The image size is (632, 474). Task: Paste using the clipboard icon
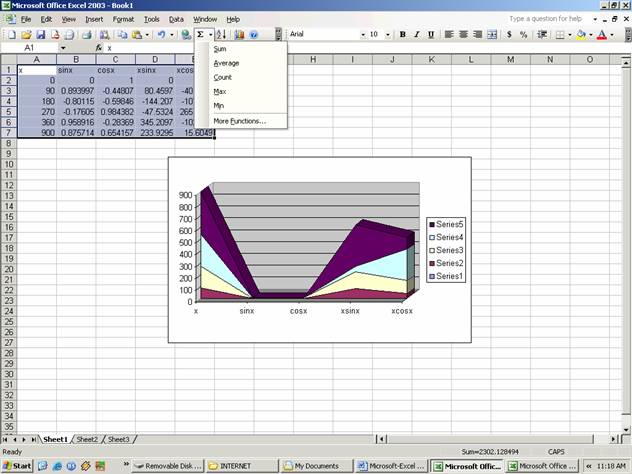pos(137,35)
